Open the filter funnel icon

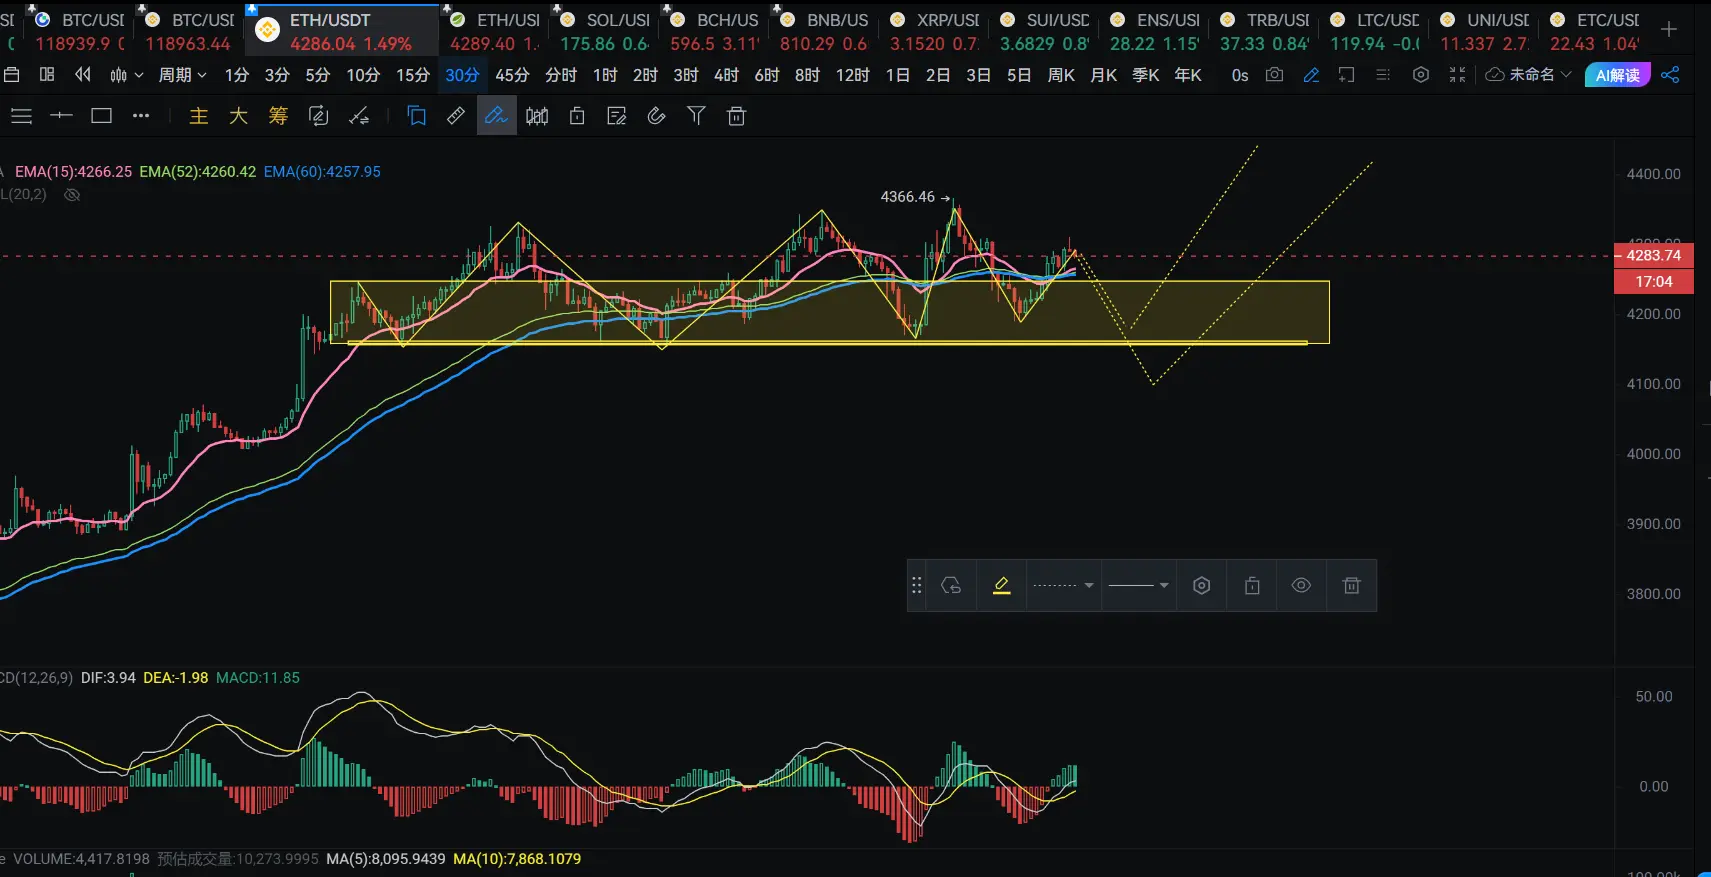696,116
